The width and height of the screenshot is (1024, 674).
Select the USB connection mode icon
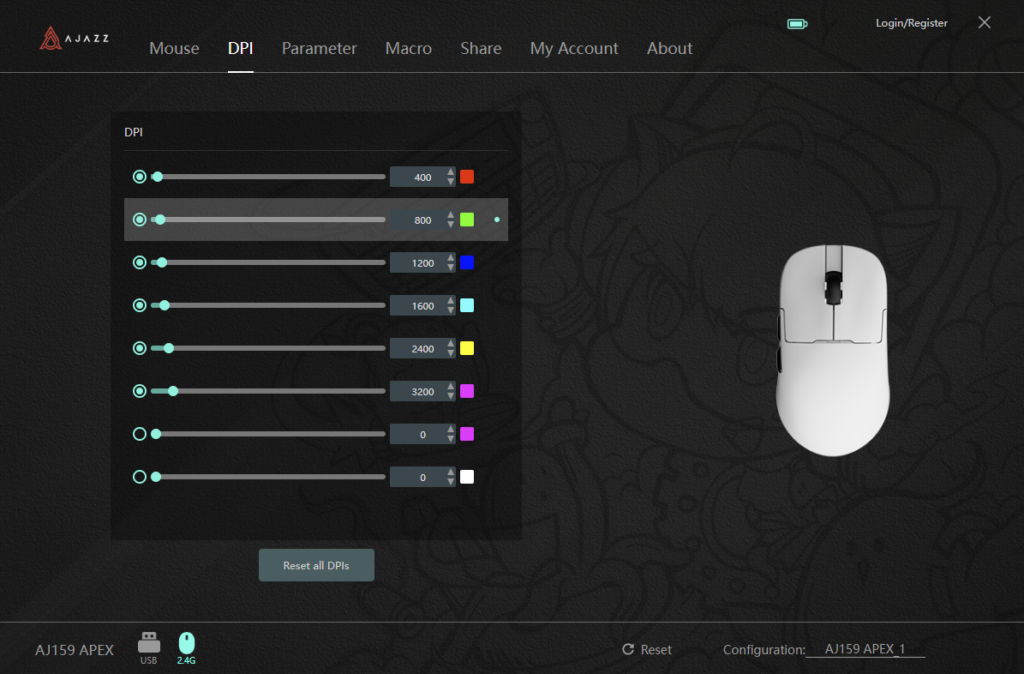click(148, 642)
